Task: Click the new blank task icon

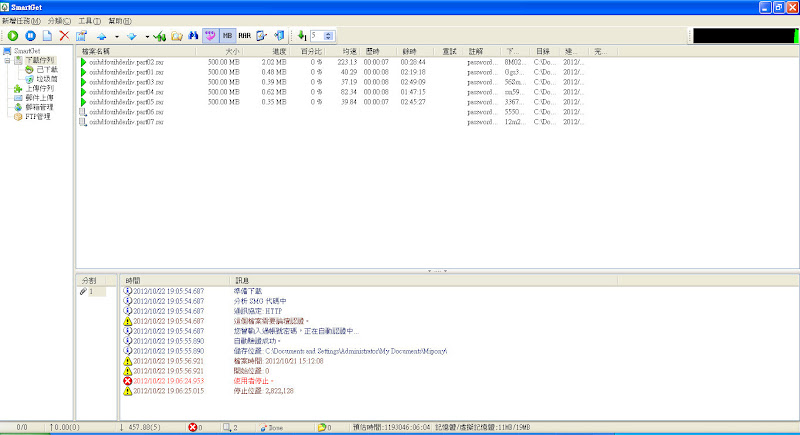Action: [46, 35]
